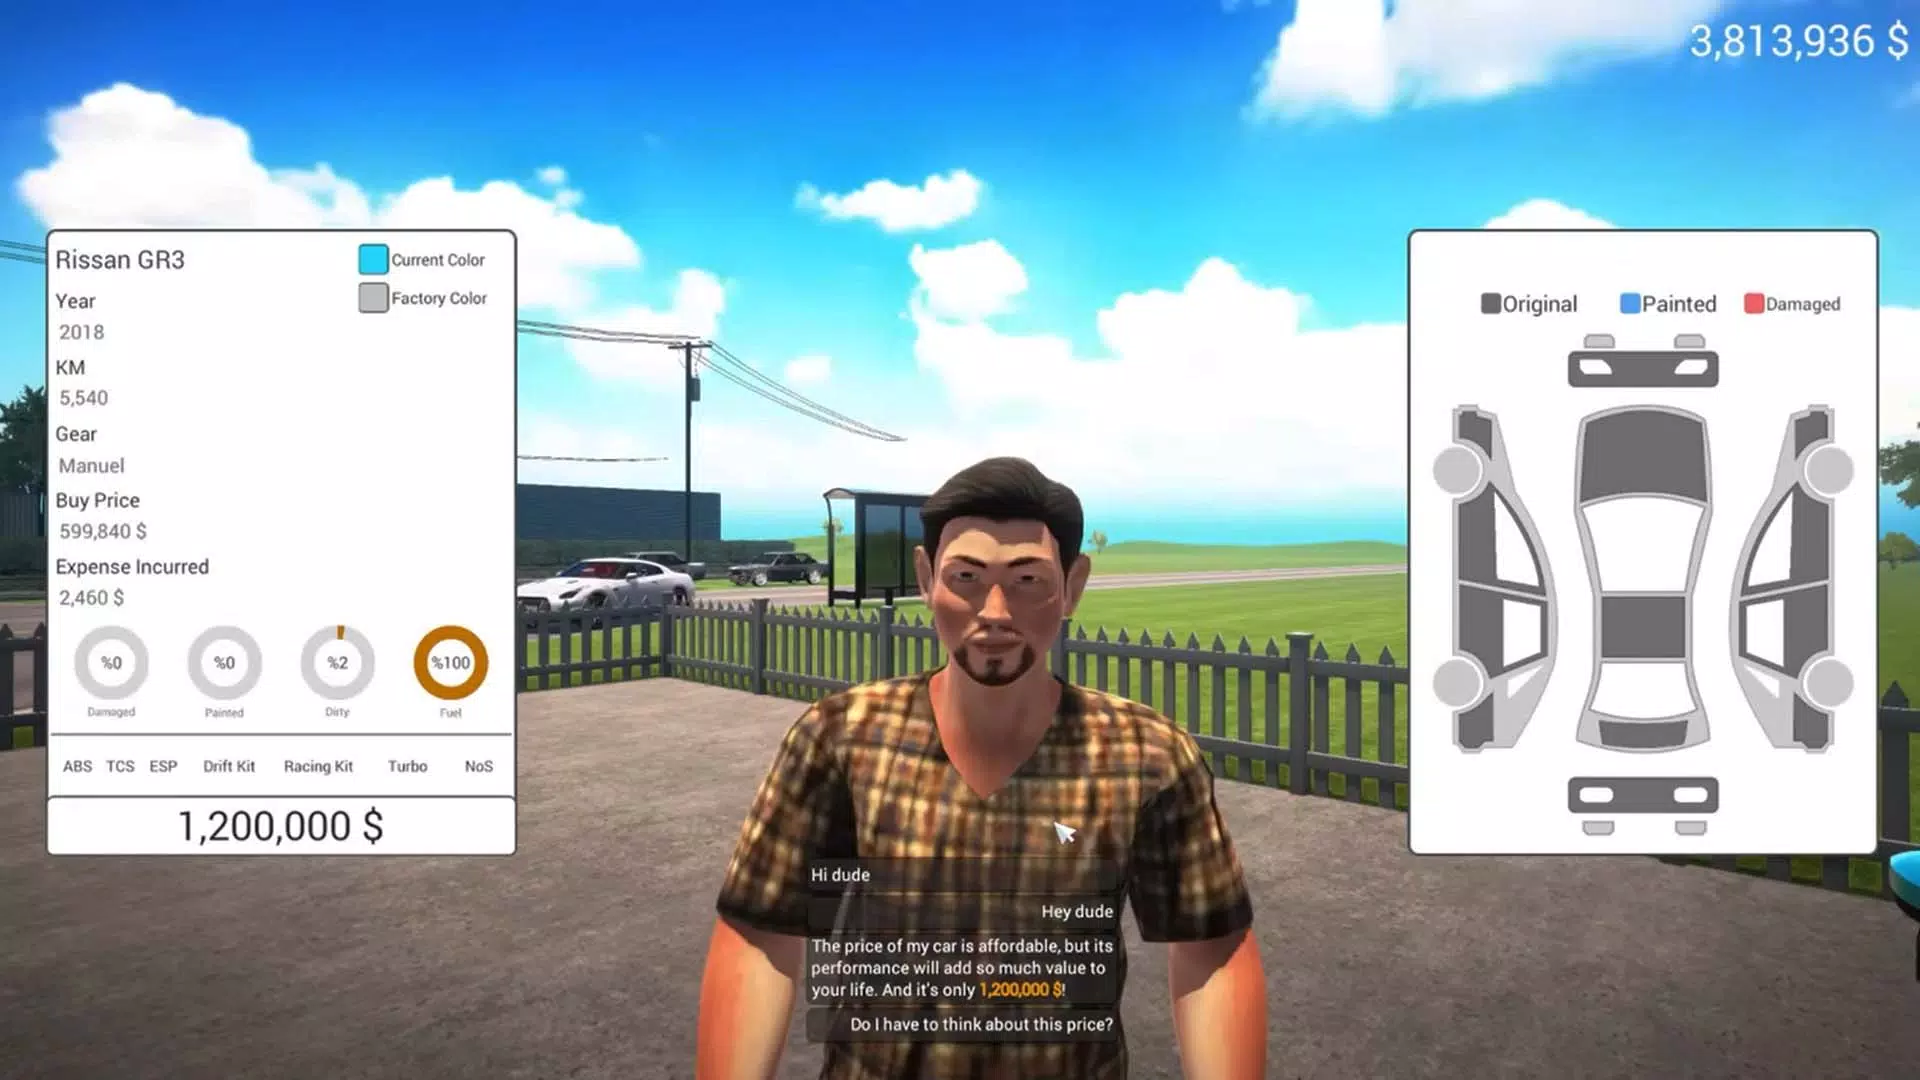Image resolution: width=1920 pixels, height=1080 pixels.
Task: Click the 'Do I have to think about this price?' dialogue option
Action: click(x=982, y=1023)
